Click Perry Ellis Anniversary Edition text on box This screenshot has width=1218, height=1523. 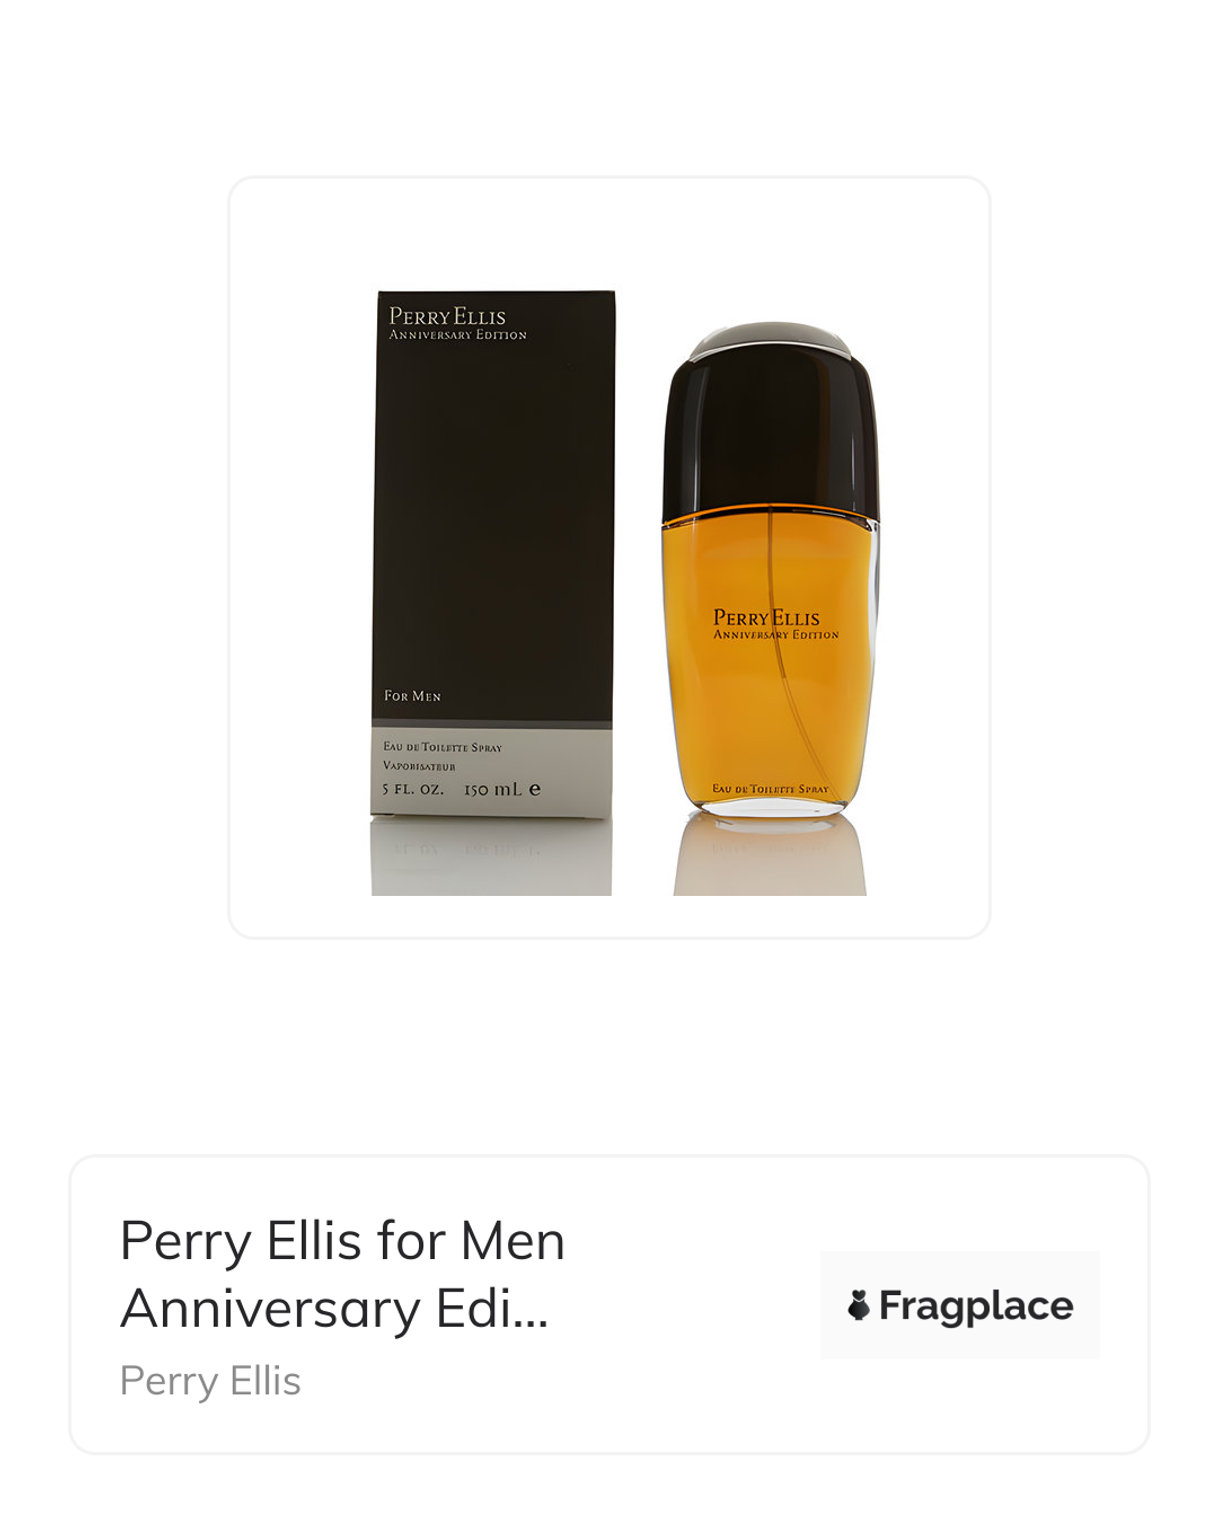click(x=457, y=324)
